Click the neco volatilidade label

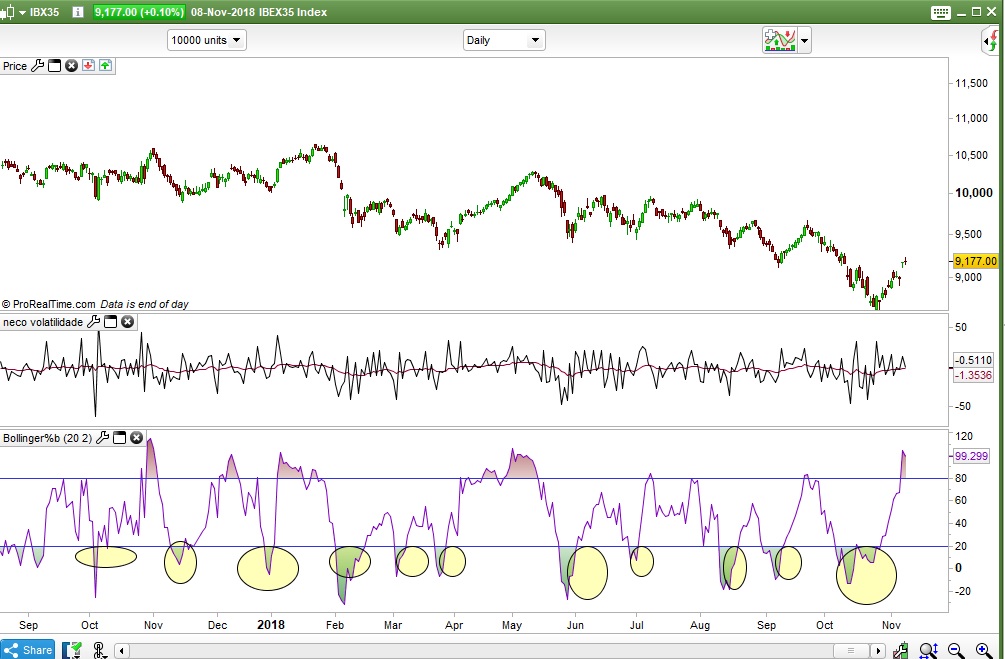coord(43,322)
